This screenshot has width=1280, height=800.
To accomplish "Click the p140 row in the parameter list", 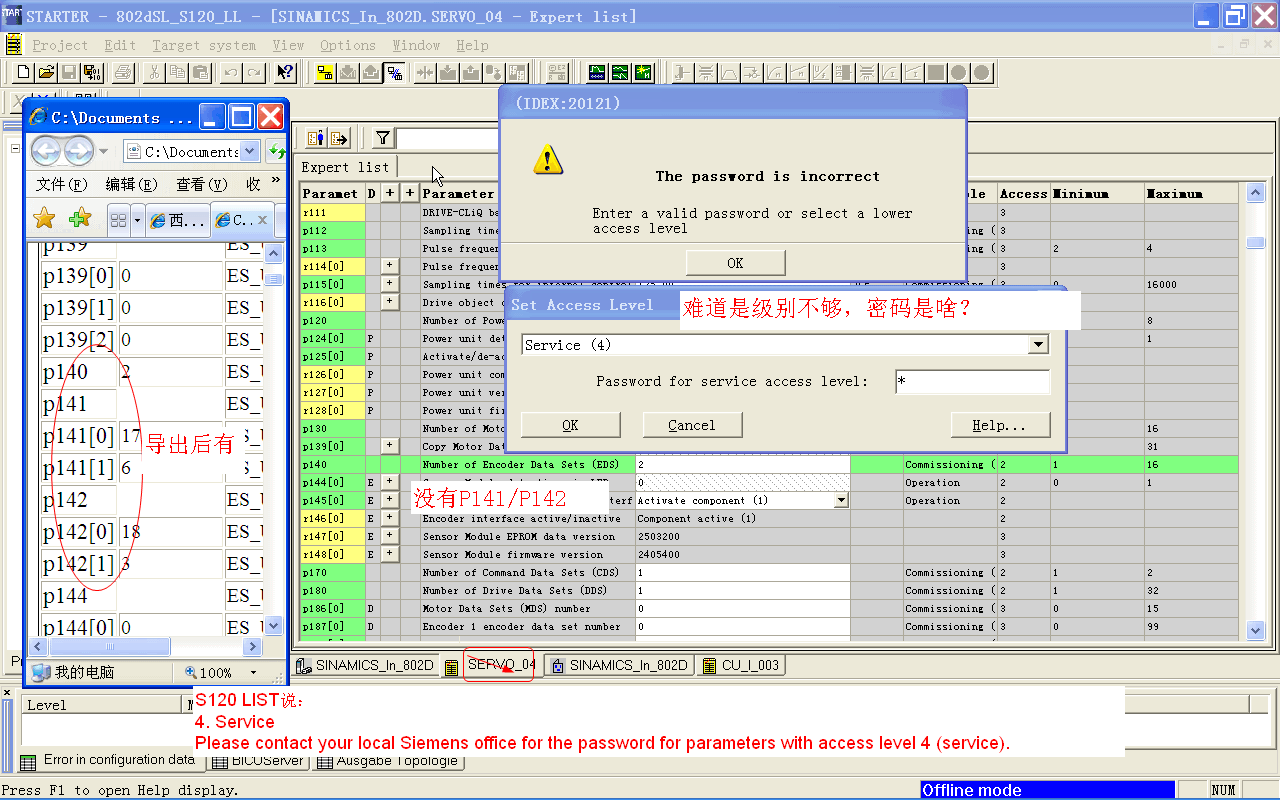I will coord(769,465).
